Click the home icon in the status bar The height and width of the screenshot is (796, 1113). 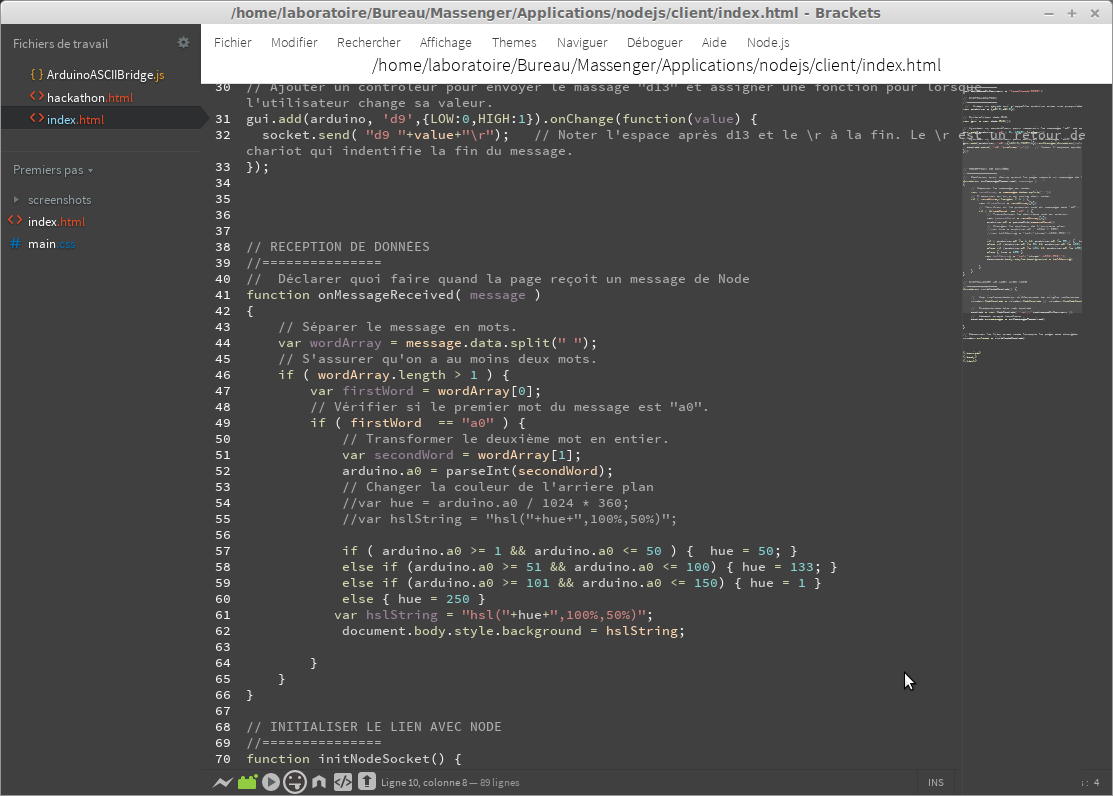coord(318,782)
